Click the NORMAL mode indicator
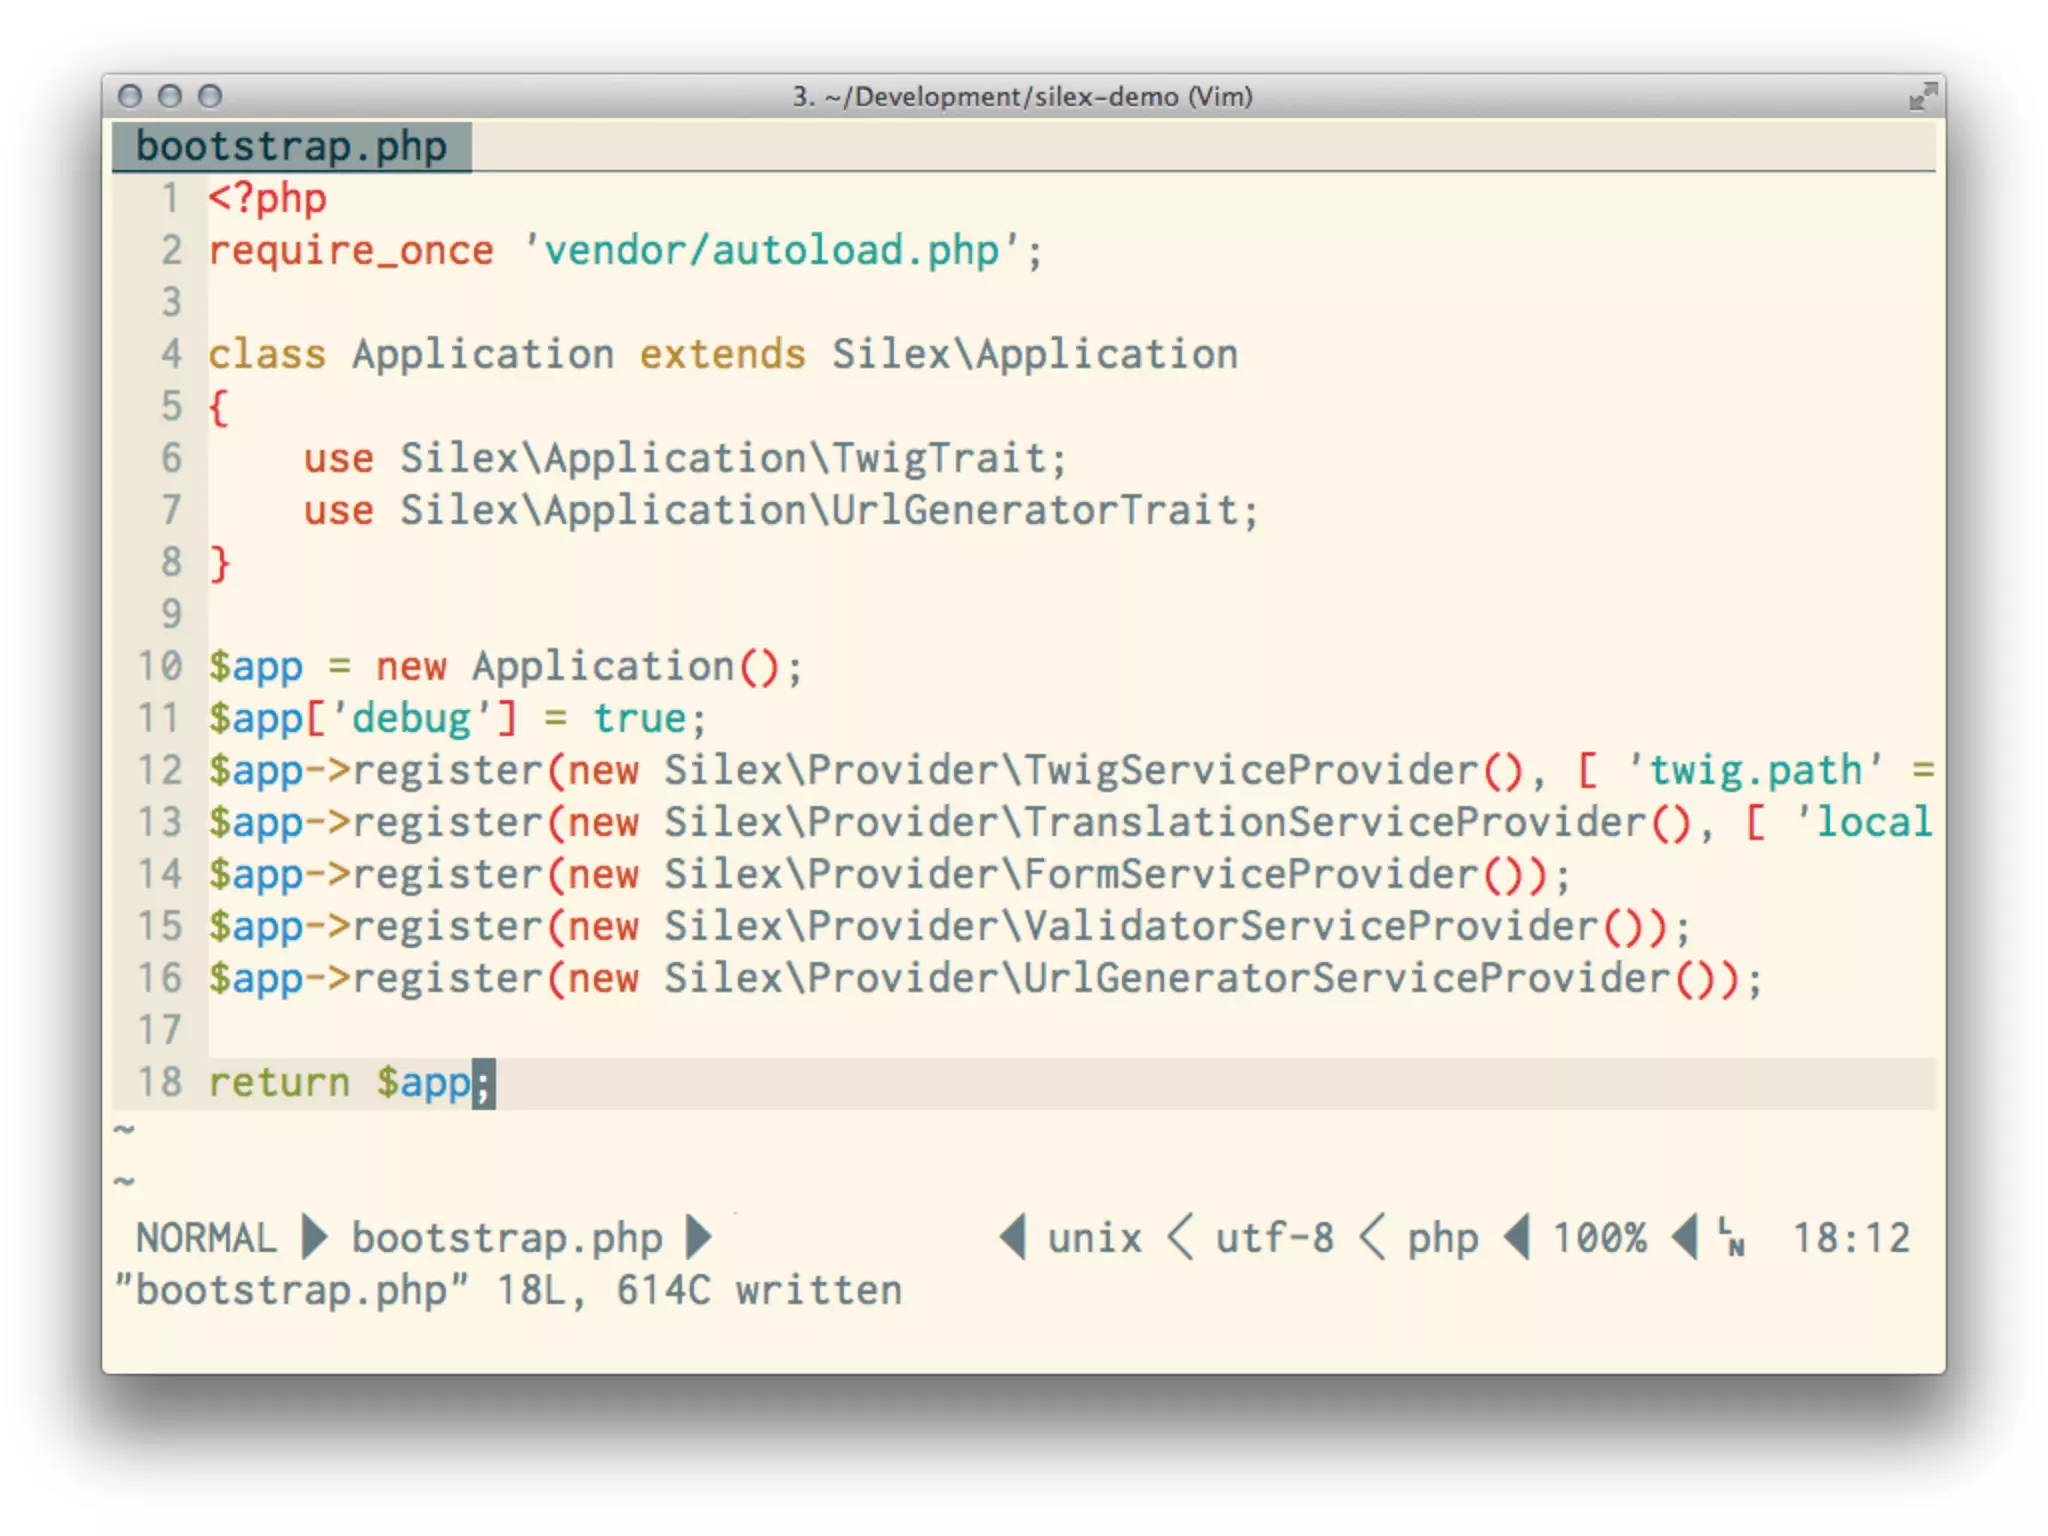Screen dimensions: 2048x1536 tap(206, 1238)
